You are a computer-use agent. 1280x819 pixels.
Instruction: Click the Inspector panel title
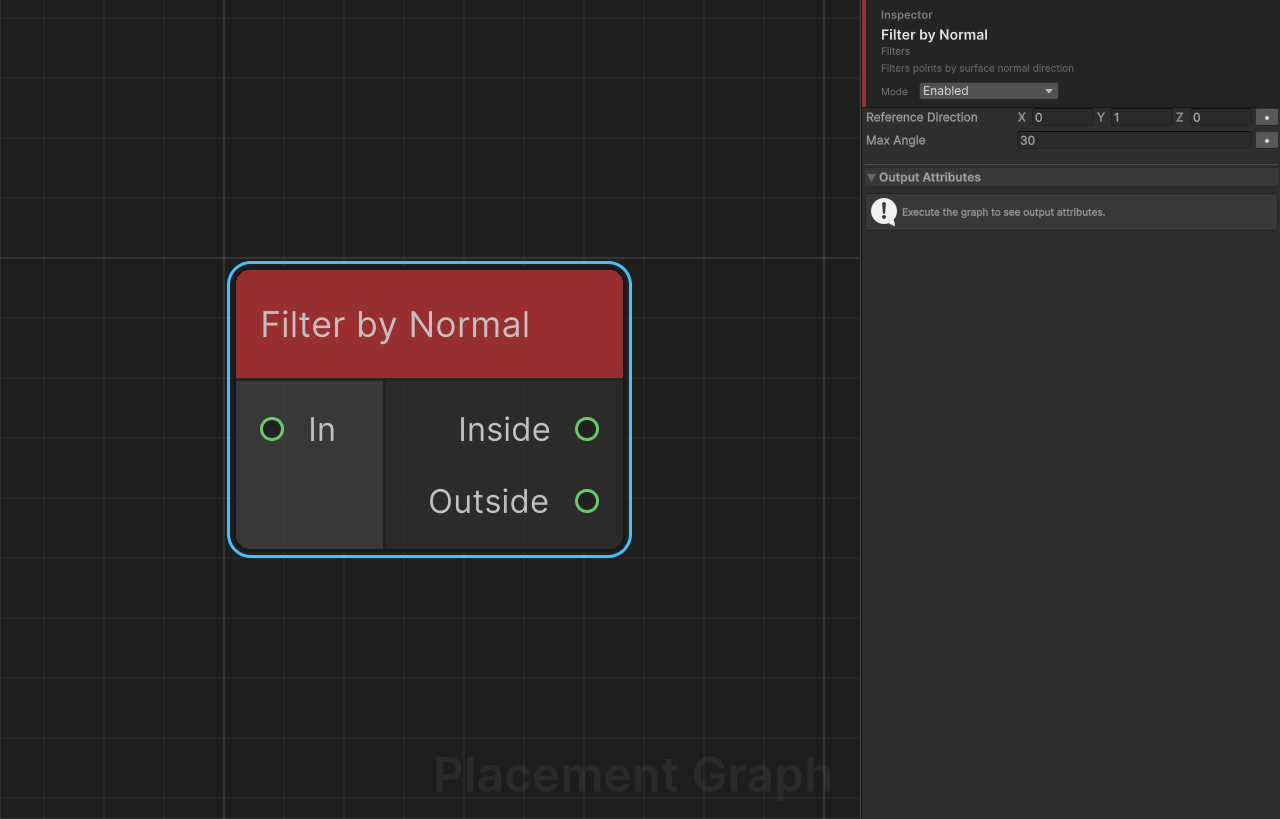coord(907,15)
